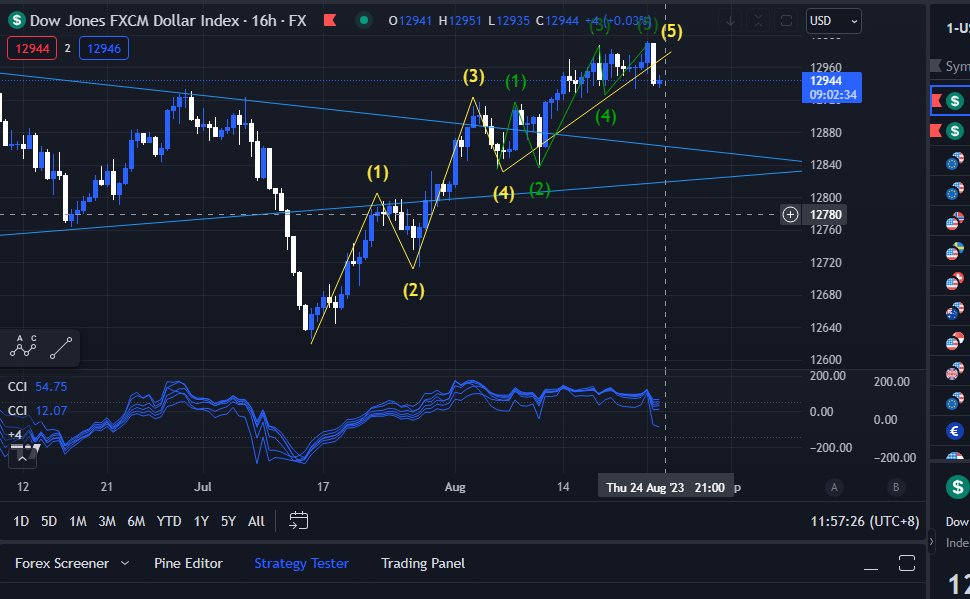Image resolution: width=970 pixels, height=599 pixels.
Task: Select the green (4) wave label on chart
Action: (606, 116)
